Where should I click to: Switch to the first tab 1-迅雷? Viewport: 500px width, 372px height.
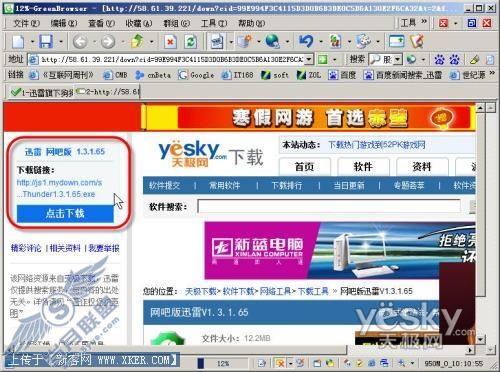pos(41,92)
